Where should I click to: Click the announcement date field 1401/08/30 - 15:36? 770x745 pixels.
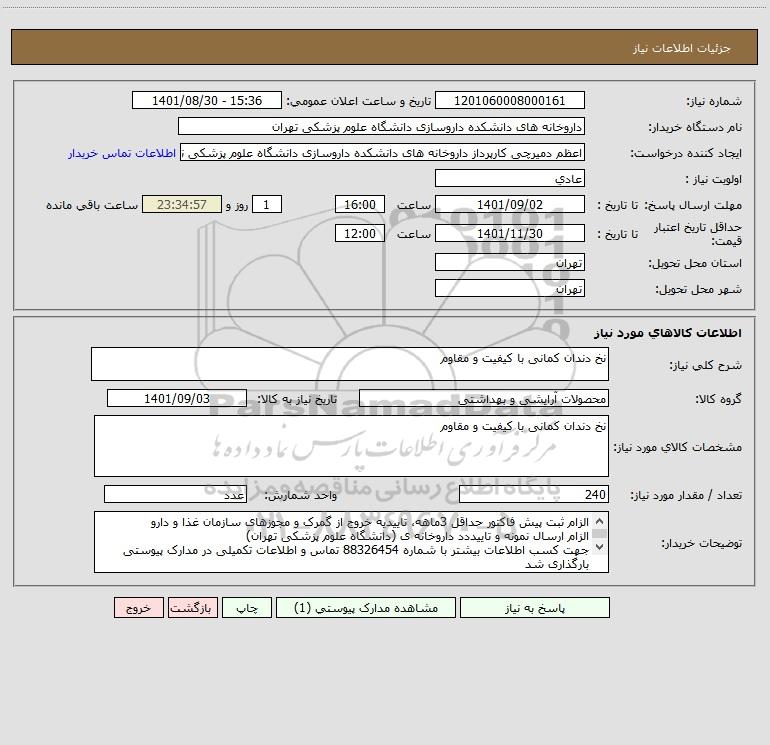pyautogui.click(x=207, y=100)
